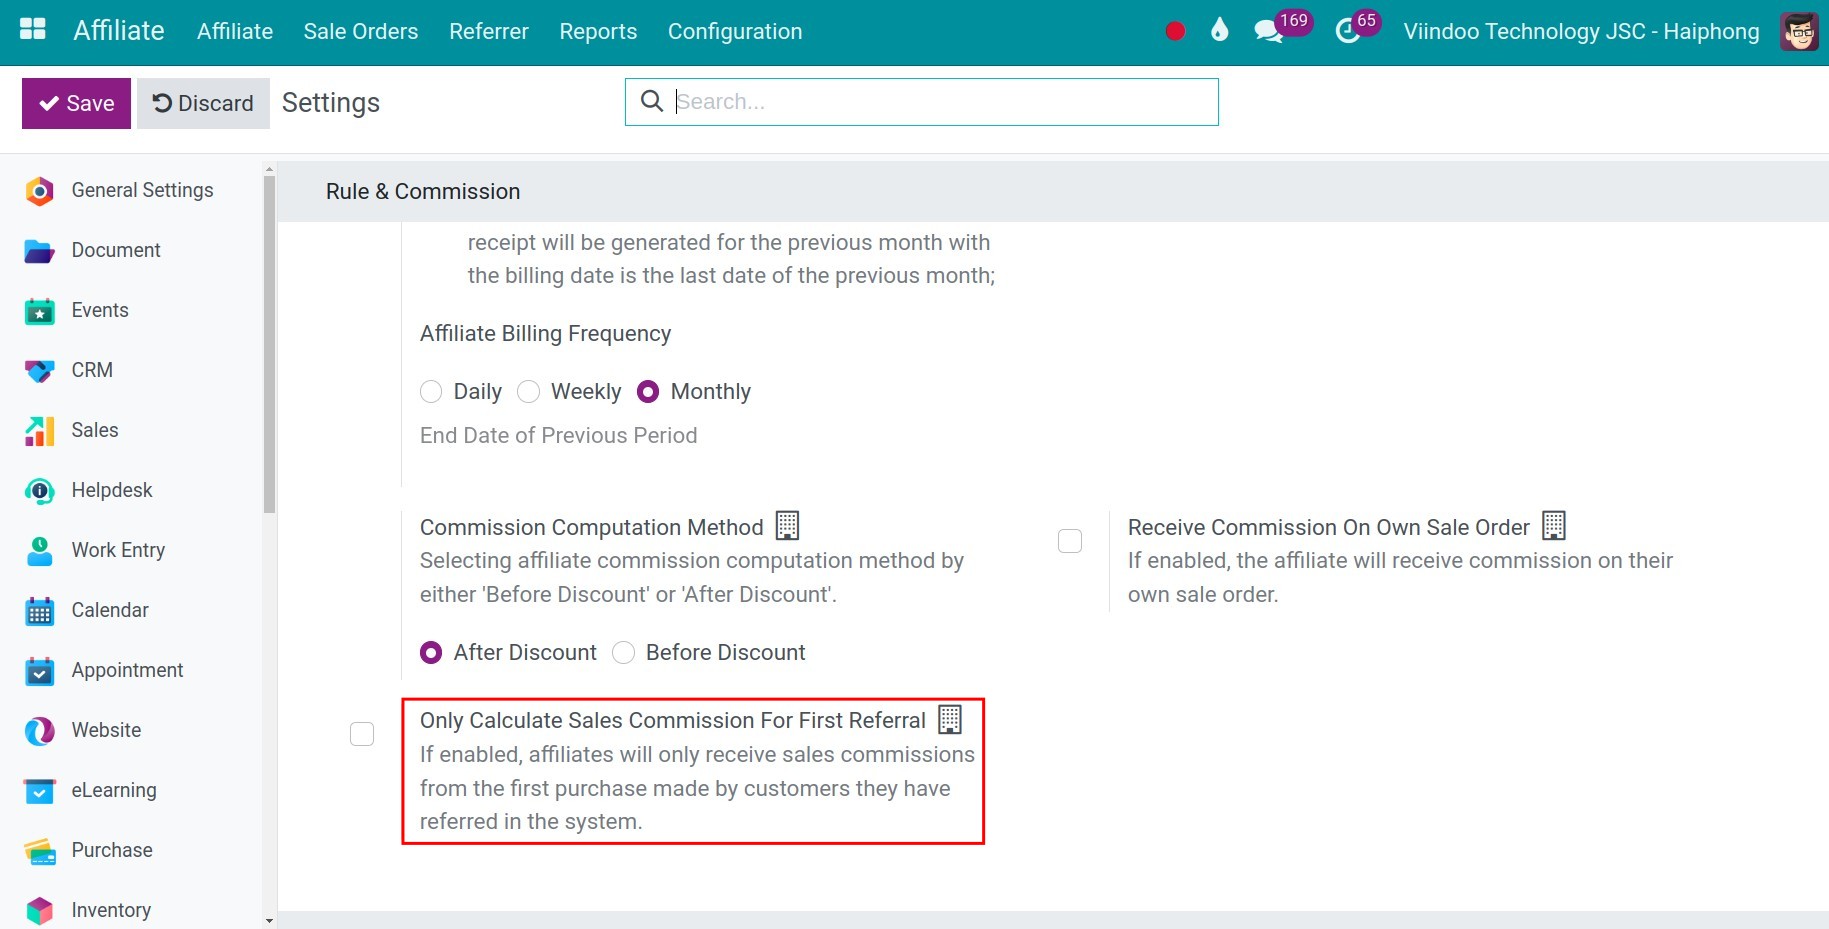Open the Helpdesk settings in the sidebar
This screenshot has height=929, width=1829.
click(x=112, y=490)
